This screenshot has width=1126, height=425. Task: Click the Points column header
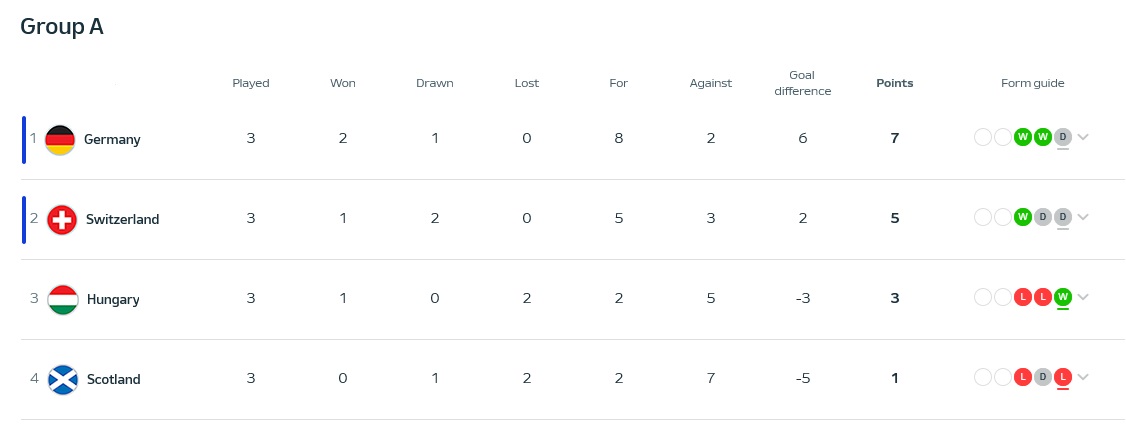895,83
